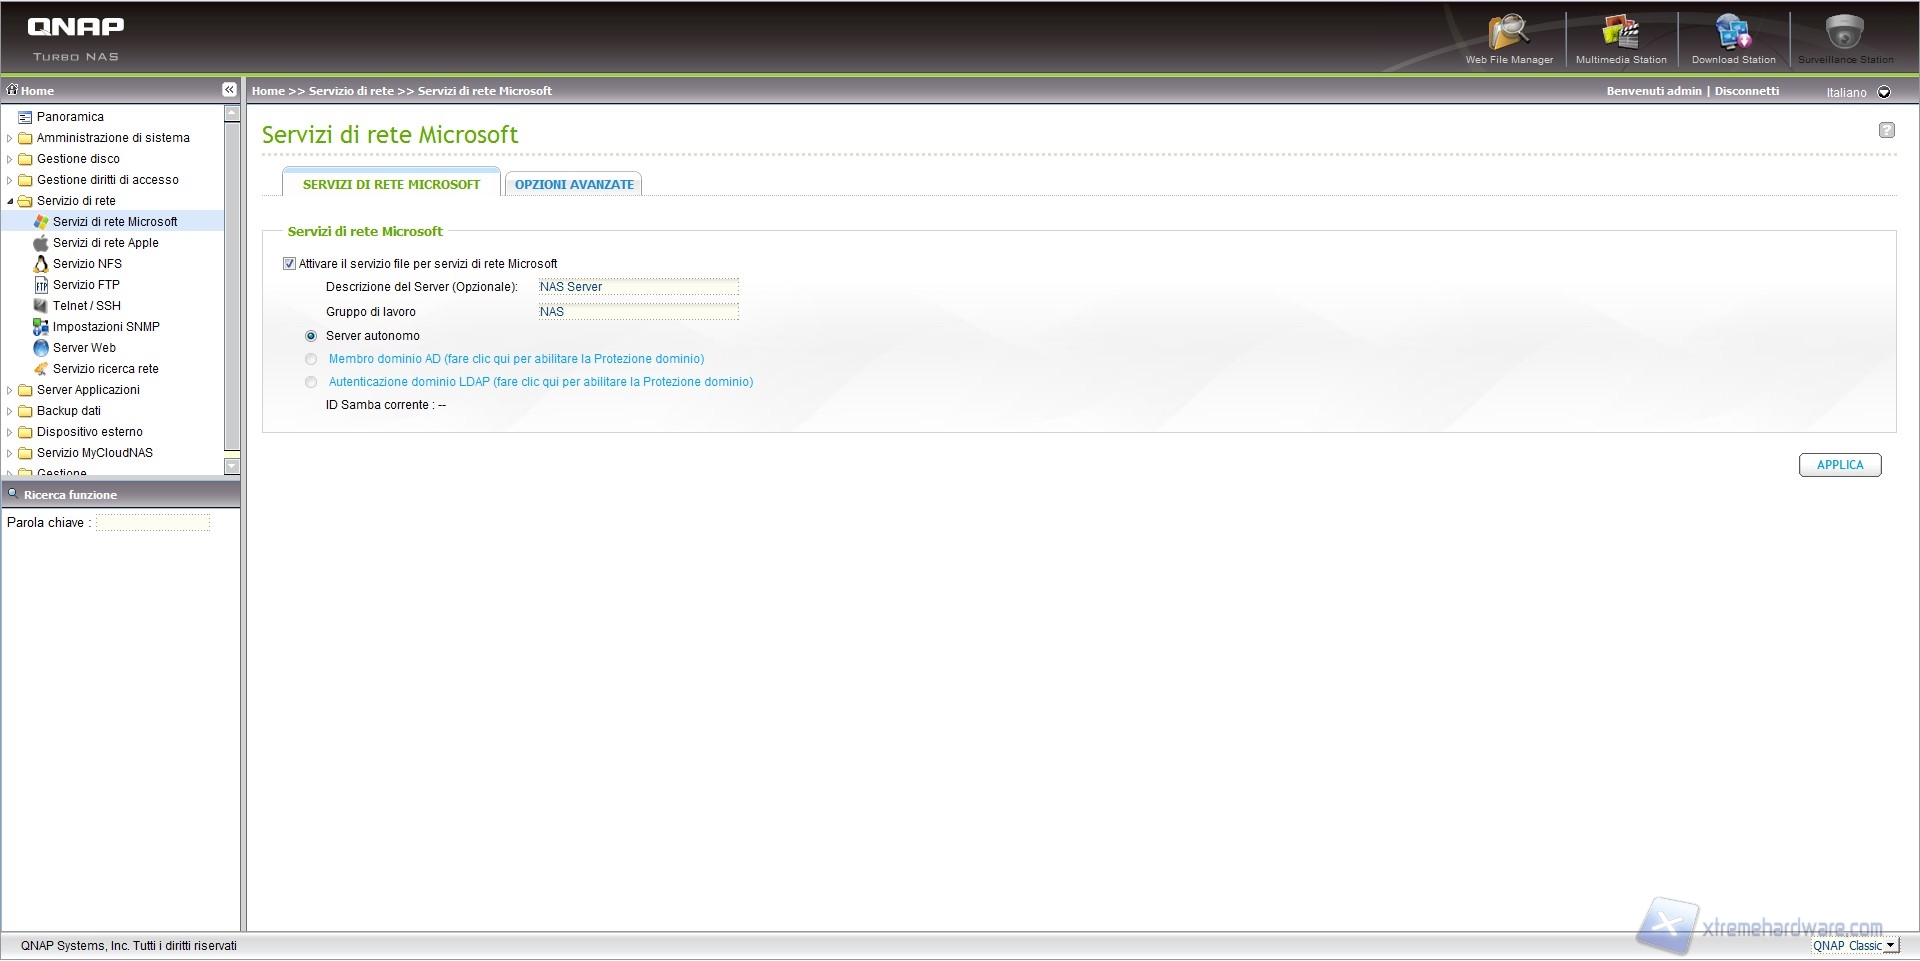The image size is (1920, 961).
Task: Collapse the left navigation panel
Action: pos(229,90)
